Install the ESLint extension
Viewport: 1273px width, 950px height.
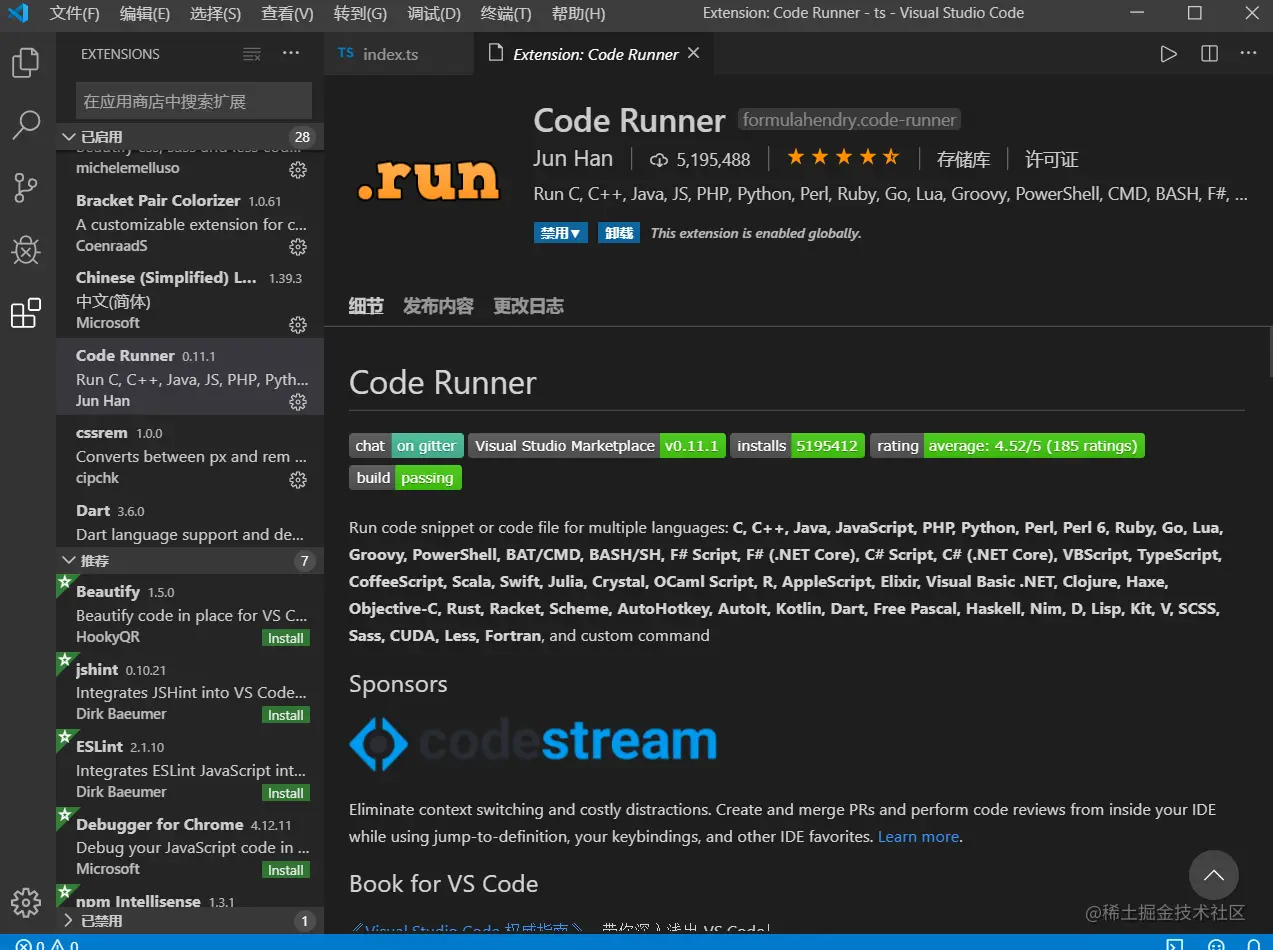pos(285,793)
